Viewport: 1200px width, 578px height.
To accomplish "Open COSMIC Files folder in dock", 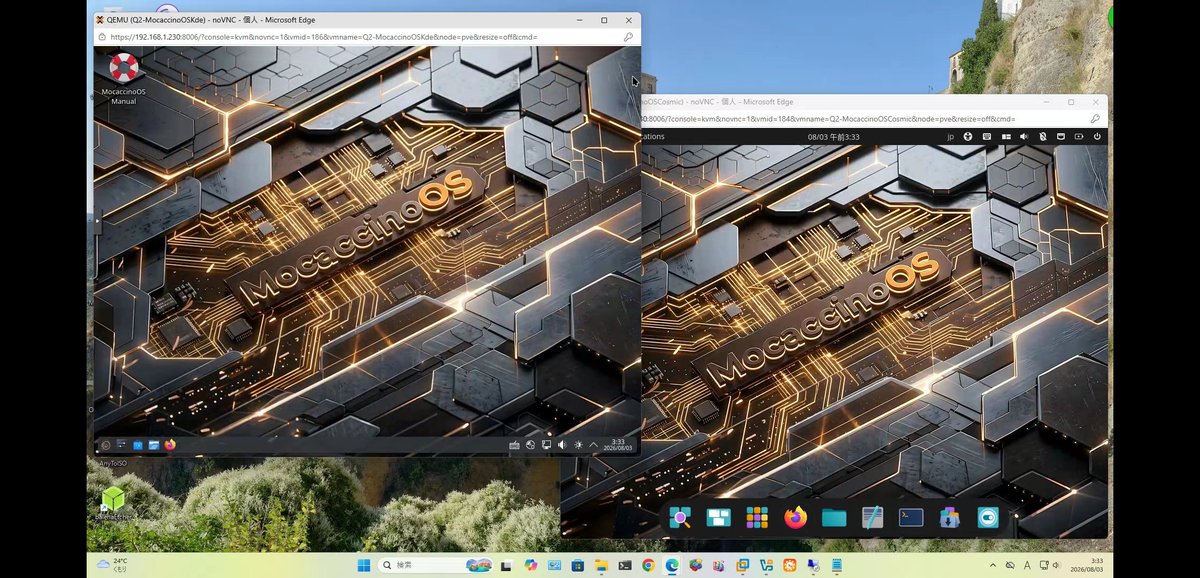I will [x=834, y=517].
